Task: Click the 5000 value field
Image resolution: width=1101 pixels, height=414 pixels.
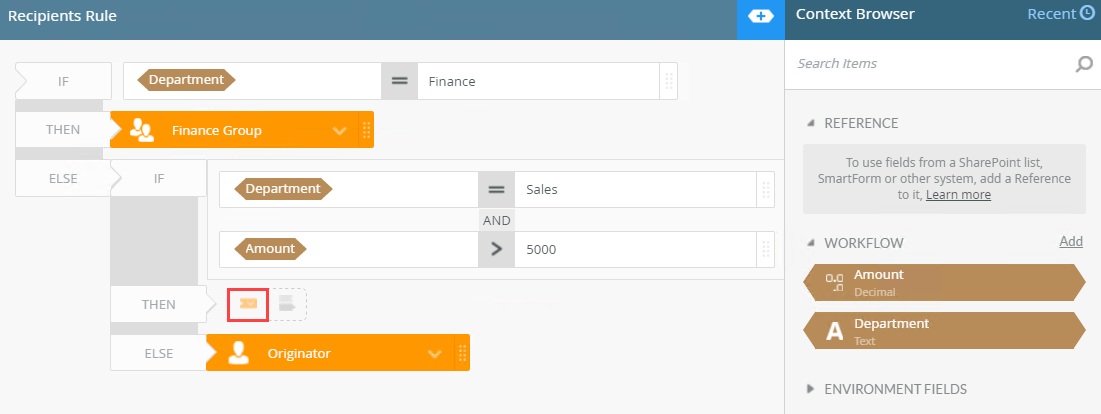Action: tap(635, 249)
